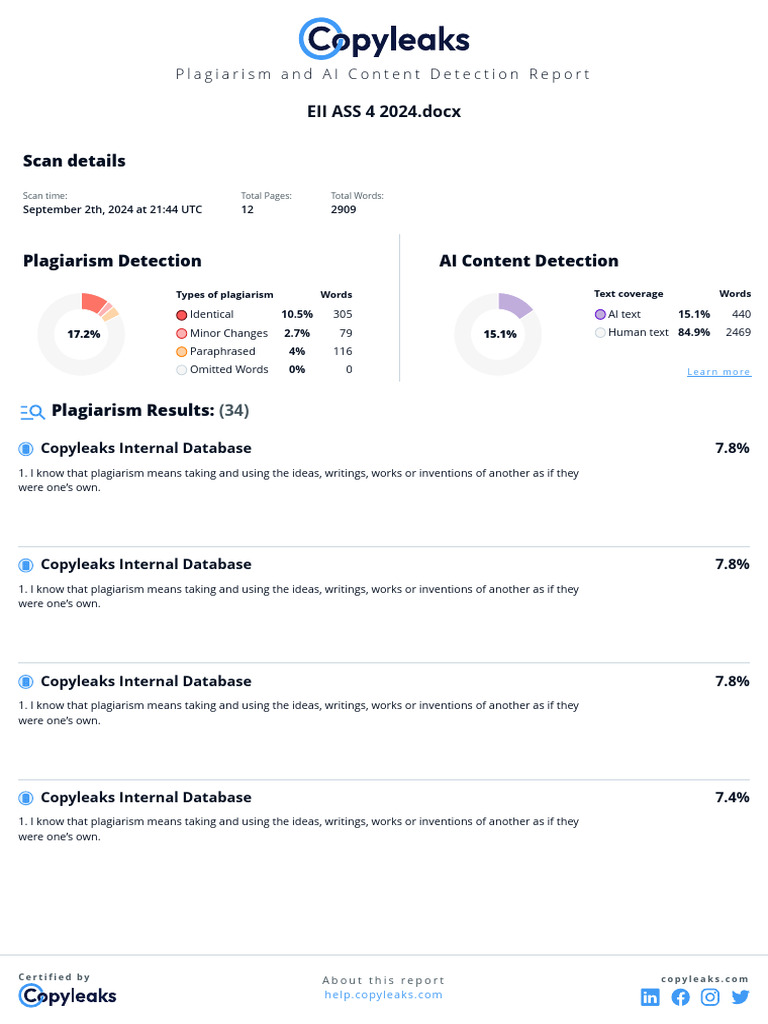Click the orange Paraphrased color swatch
This screenshot has height=1024, width=768.
[181, 352]
